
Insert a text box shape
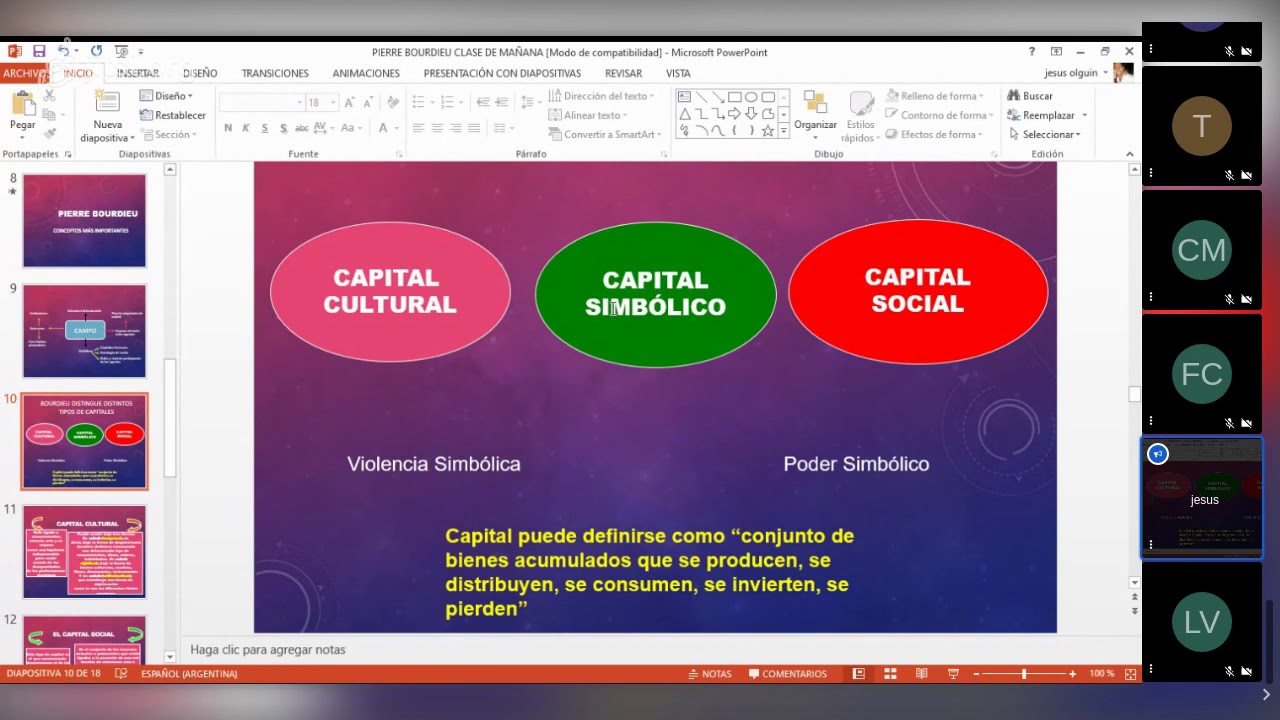pos(685,97)
